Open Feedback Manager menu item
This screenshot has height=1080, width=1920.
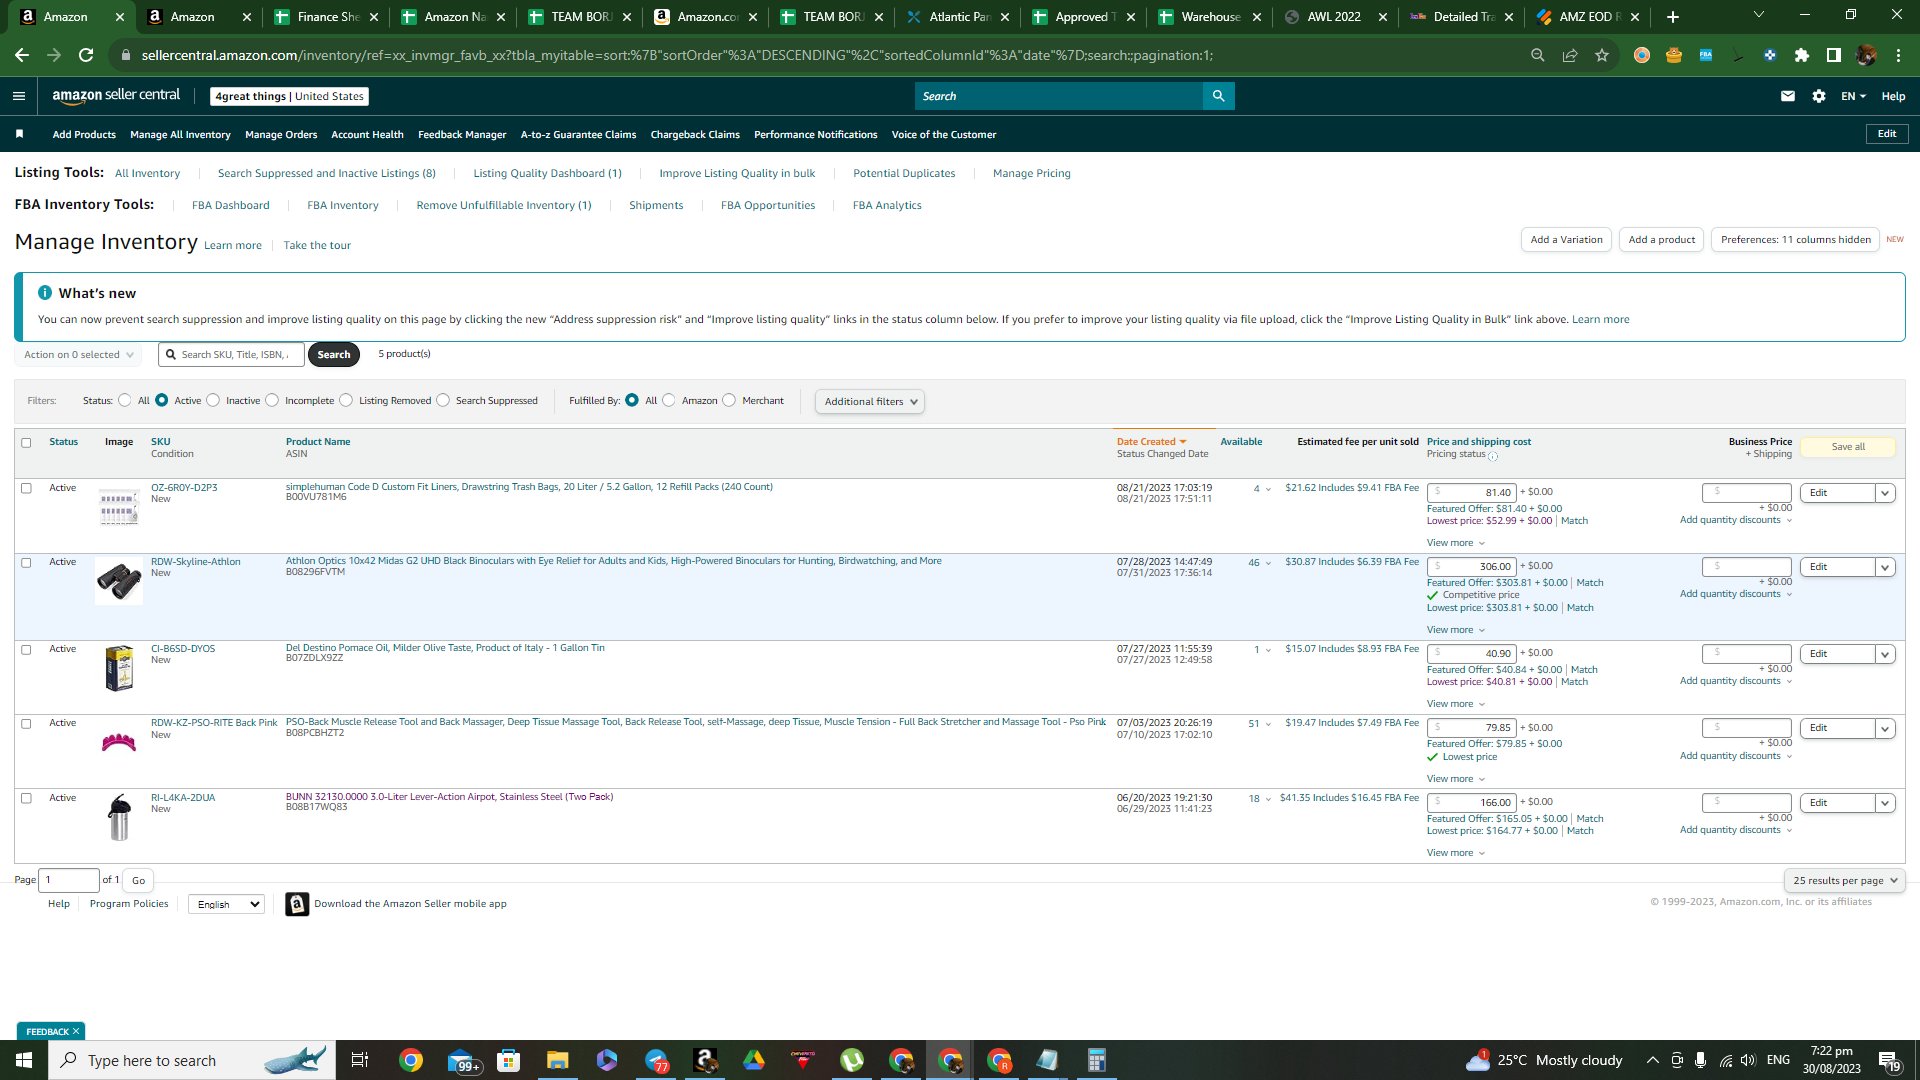(x=462, y=134)
